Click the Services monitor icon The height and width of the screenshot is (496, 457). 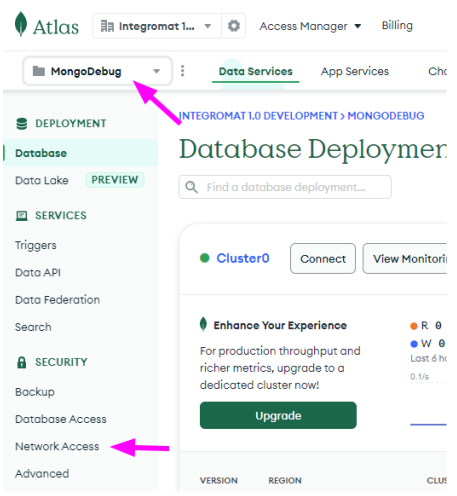tap(22, 216)
